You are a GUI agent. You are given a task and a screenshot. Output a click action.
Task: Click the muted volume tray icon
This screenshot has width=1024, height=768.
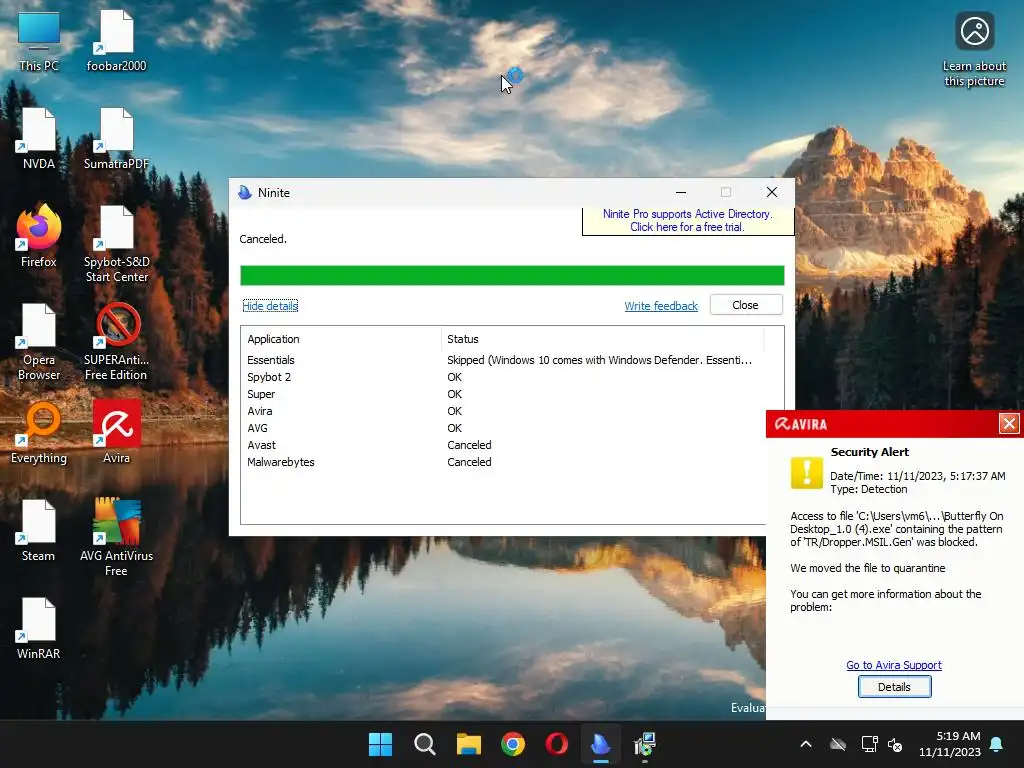click(x=895, y=744)
